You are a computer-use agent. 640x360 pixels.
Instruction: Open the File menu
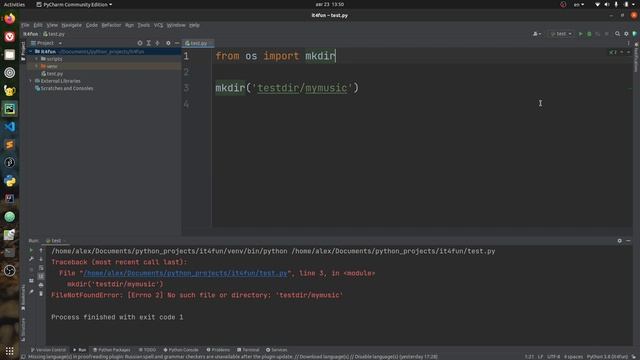(x=25, y=25)
